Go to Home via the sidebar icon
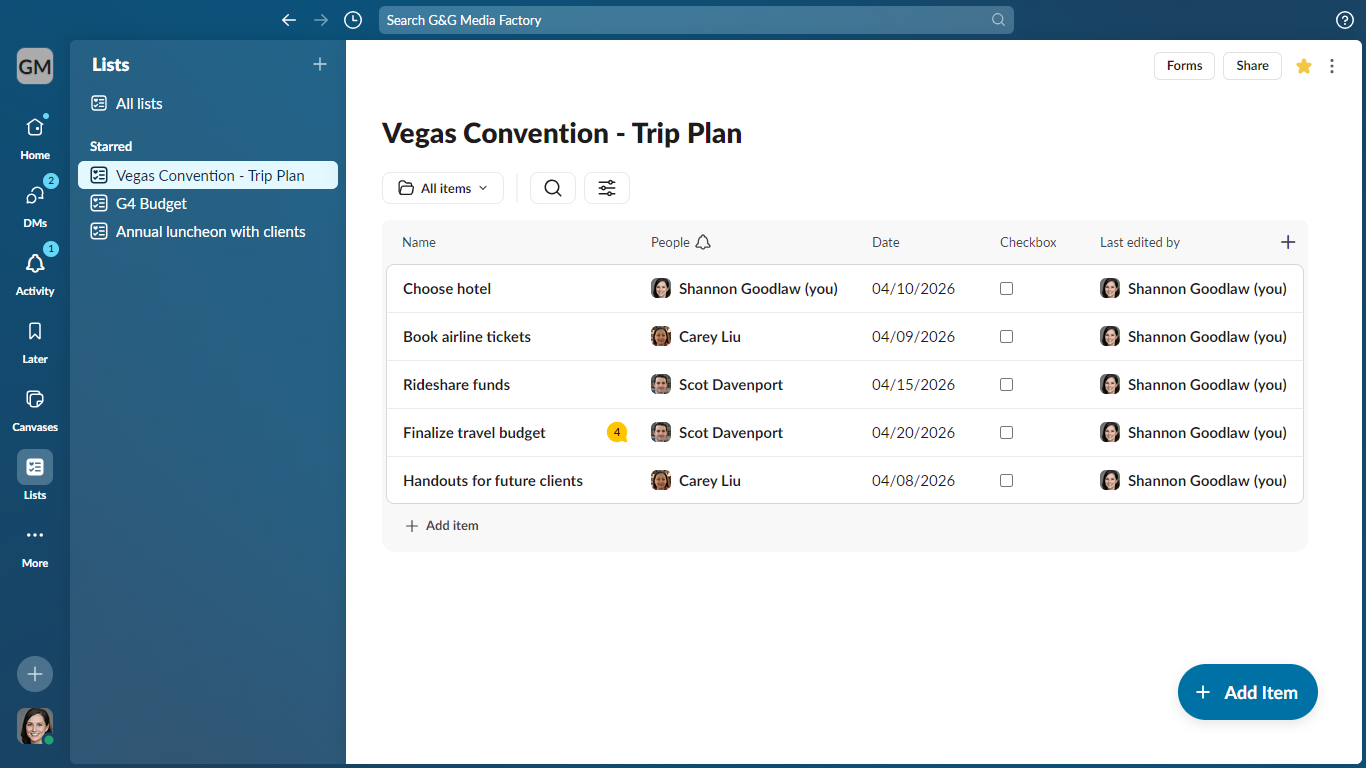The width and height of the screenshot is (1366, 768). click(x=34, y=129)
